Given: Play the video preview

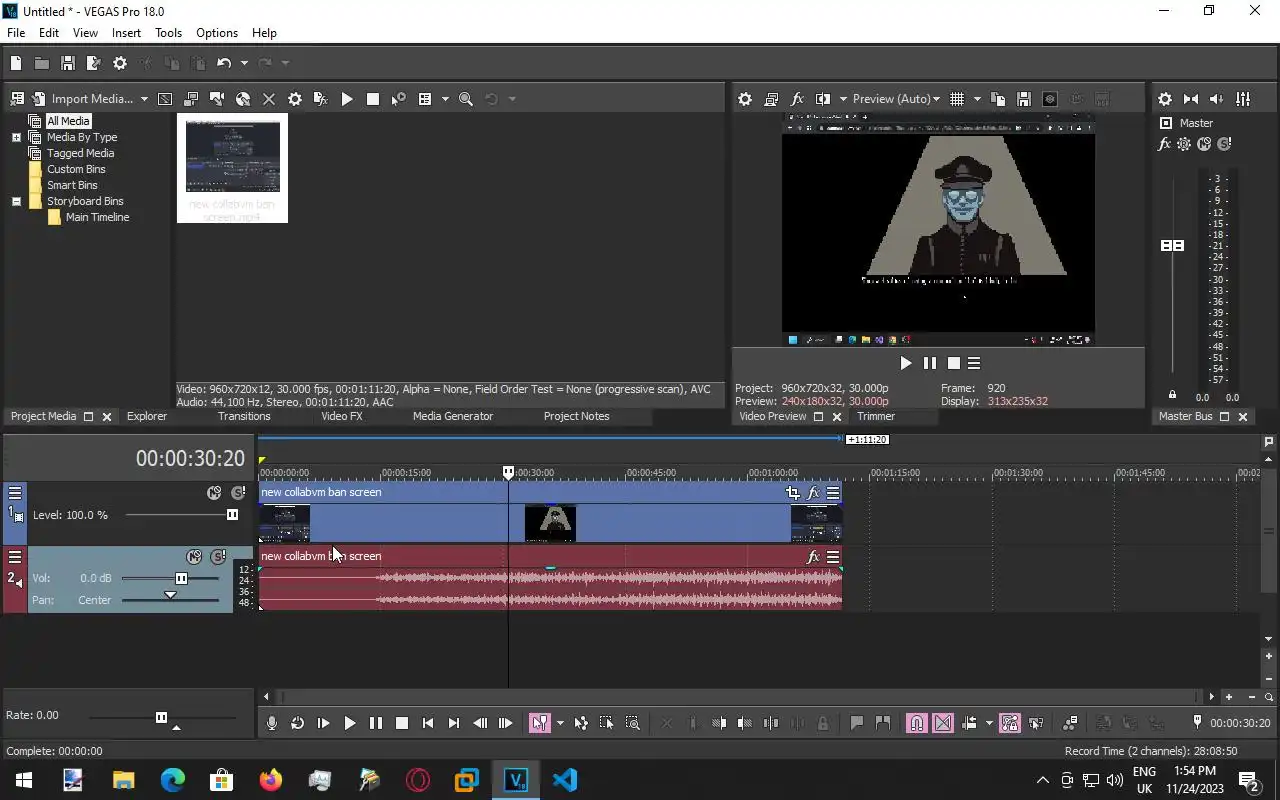Looking at the screenshot, I should pyautogui.click(x=906, y=363).
